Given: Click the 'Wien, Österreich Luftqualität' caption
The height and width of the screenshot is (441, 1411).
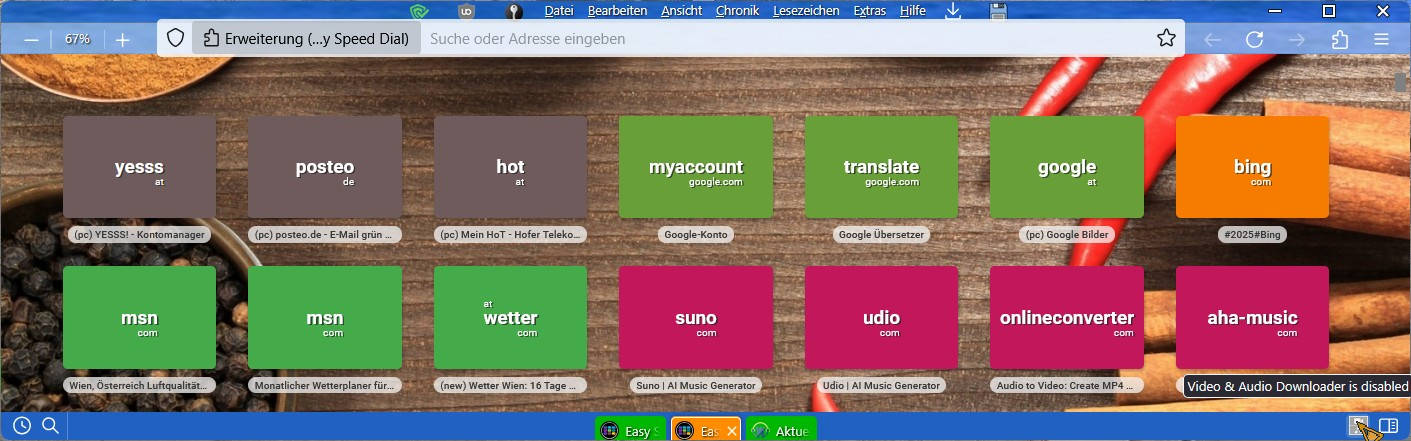Looking at the screenshot, I should (x=139, y=385).
